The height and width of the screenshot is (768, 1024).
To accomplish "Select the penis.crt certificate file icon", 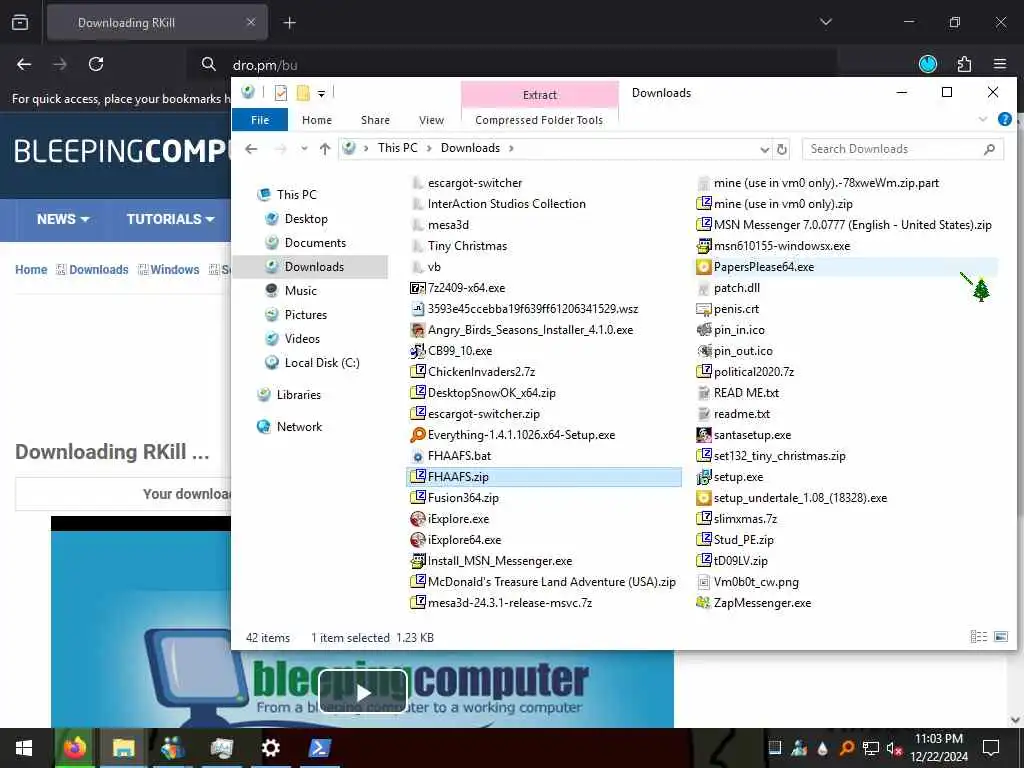I will coord(703,309).
